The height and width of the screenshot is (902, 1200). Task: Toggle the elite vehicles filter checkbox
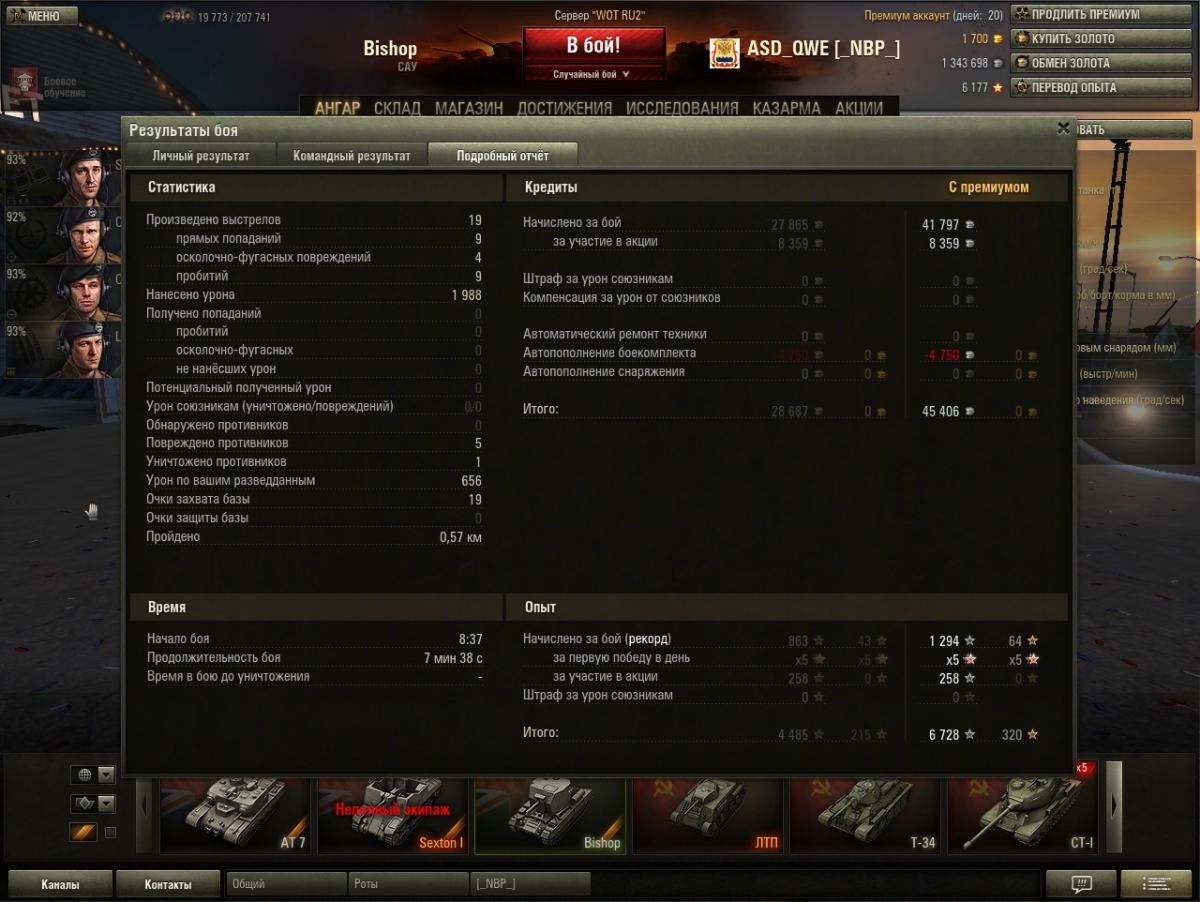[x=111, y=832]
